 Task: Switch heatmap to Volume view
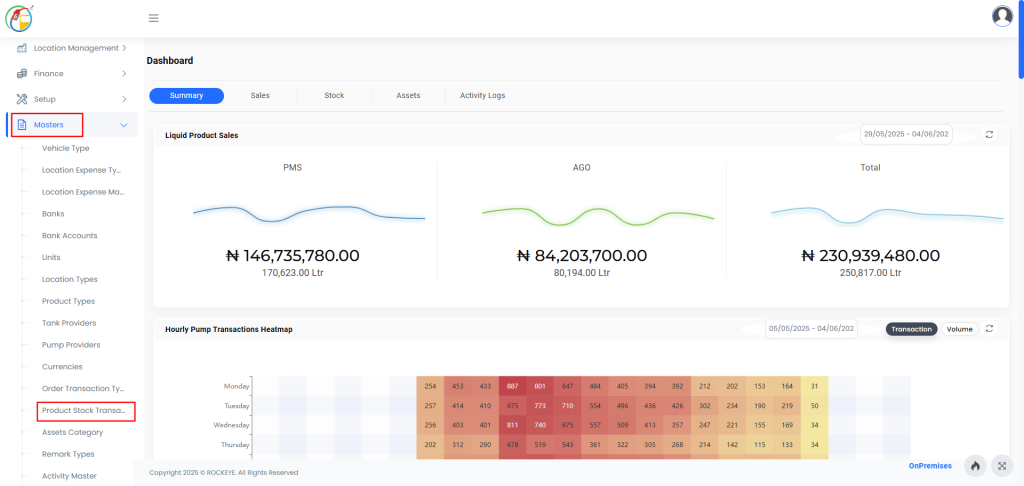[x=959, y=329]
